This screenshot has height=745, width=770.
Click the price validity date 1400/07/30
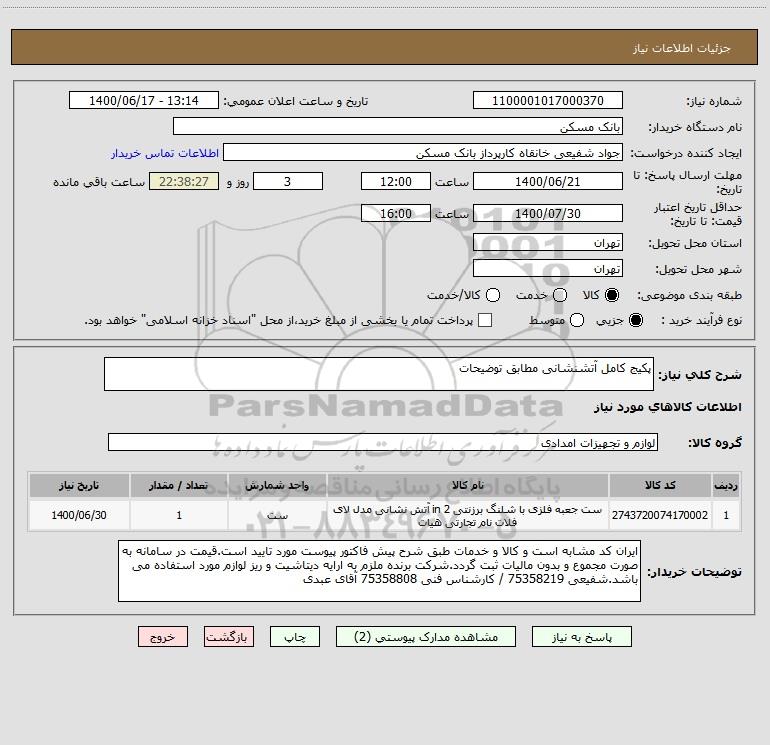548,213
